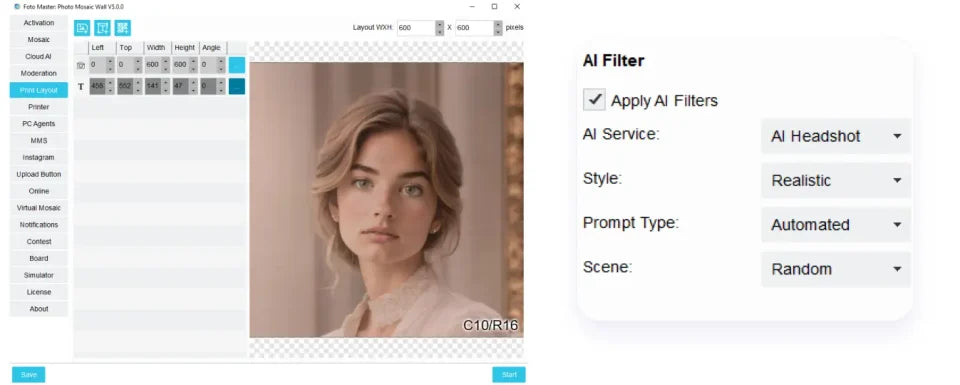Viewport: 960px width, 385px height.
Task: Go to the Simulator tab
Action: [x=39, y=275]
